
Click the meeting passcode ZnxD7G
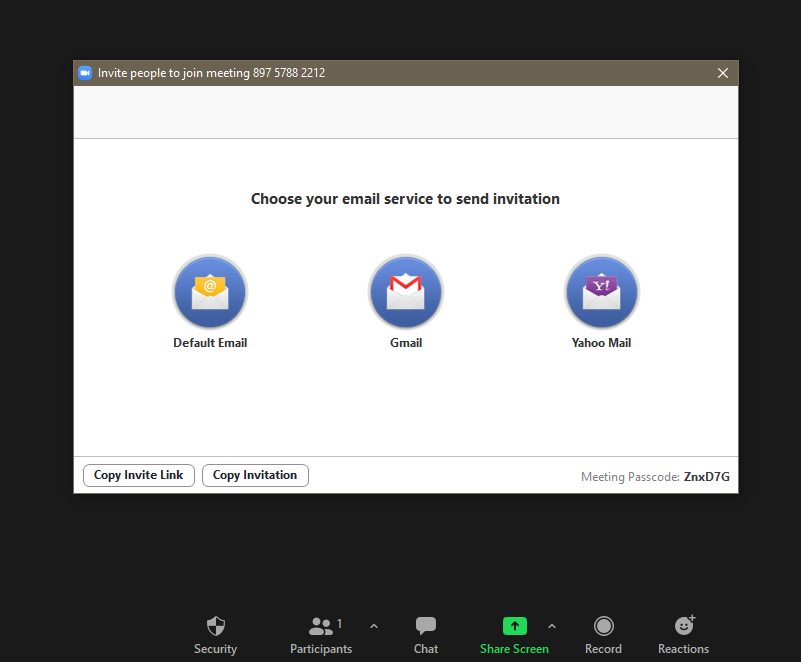pyautogui.click(x=706, y=477)
